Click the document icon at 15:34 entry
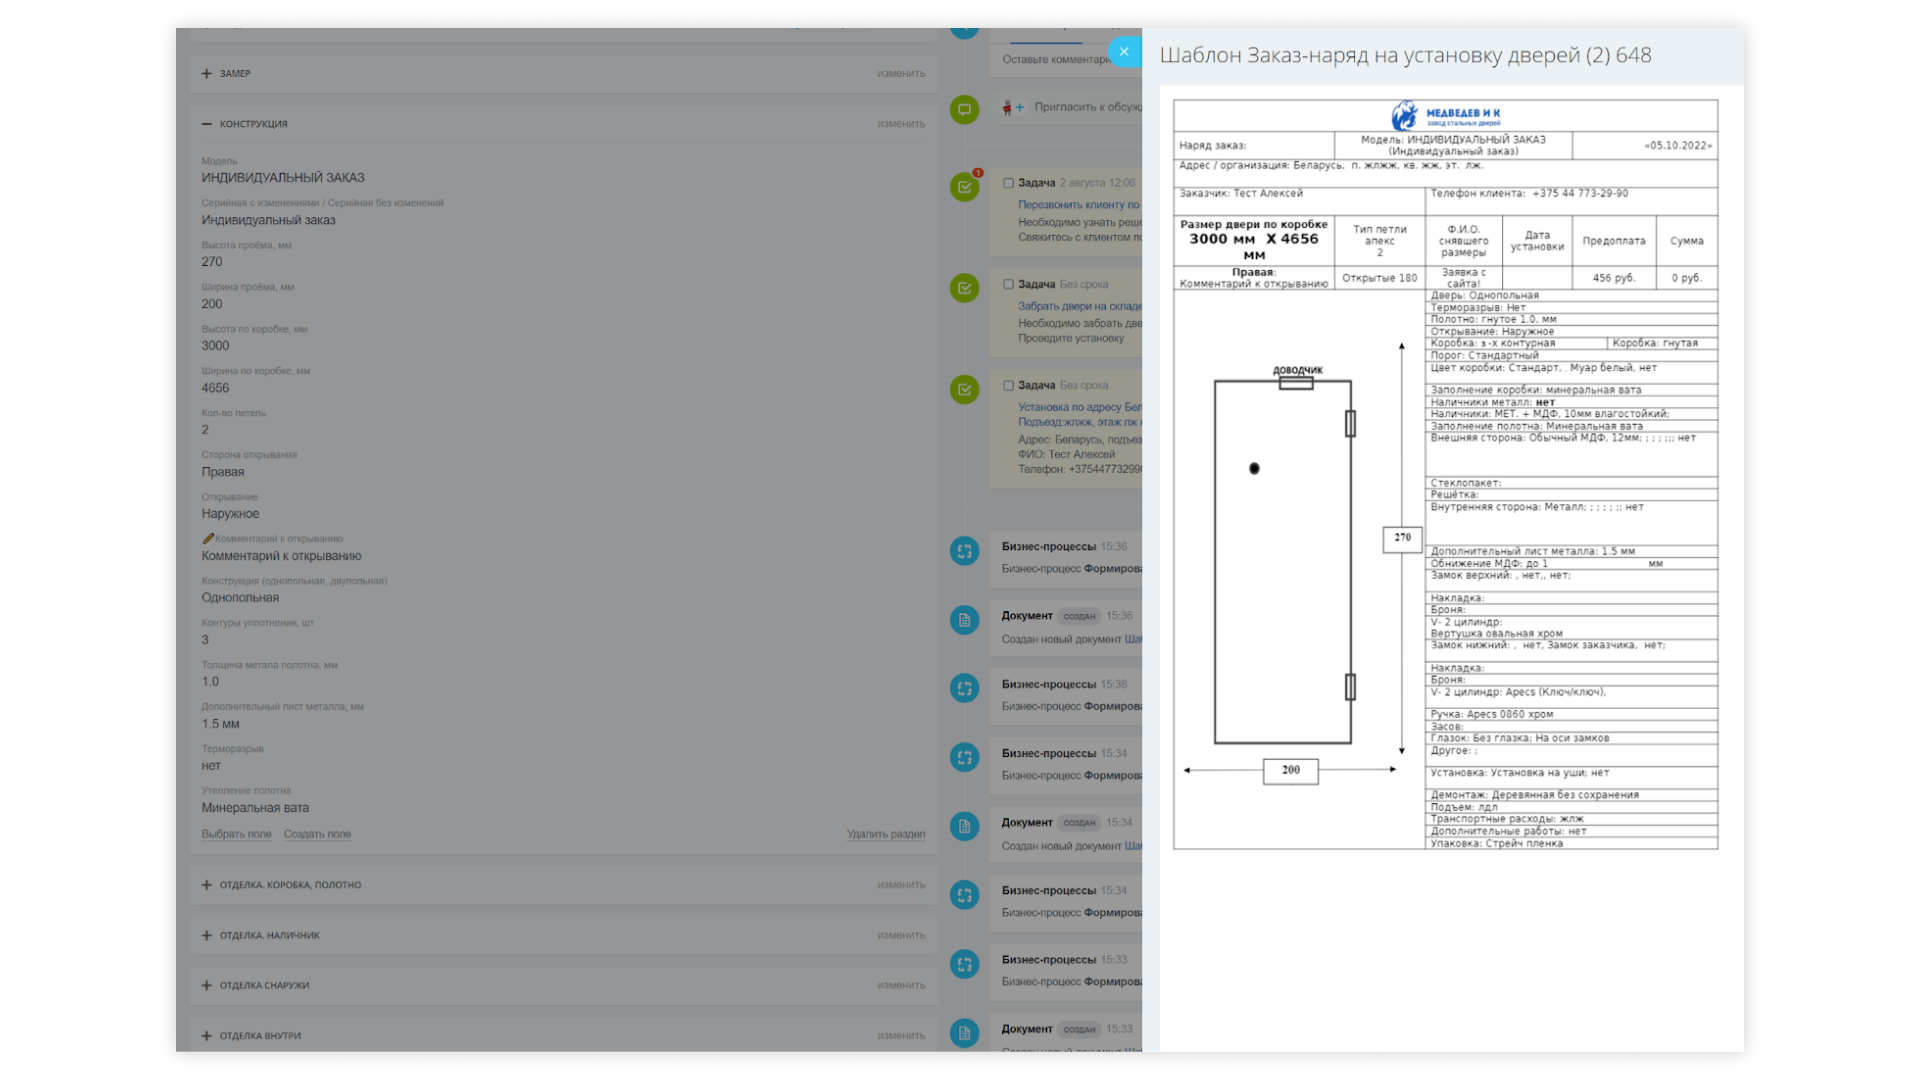This screenshot has height=1080, width=1920. coord(964,826)
